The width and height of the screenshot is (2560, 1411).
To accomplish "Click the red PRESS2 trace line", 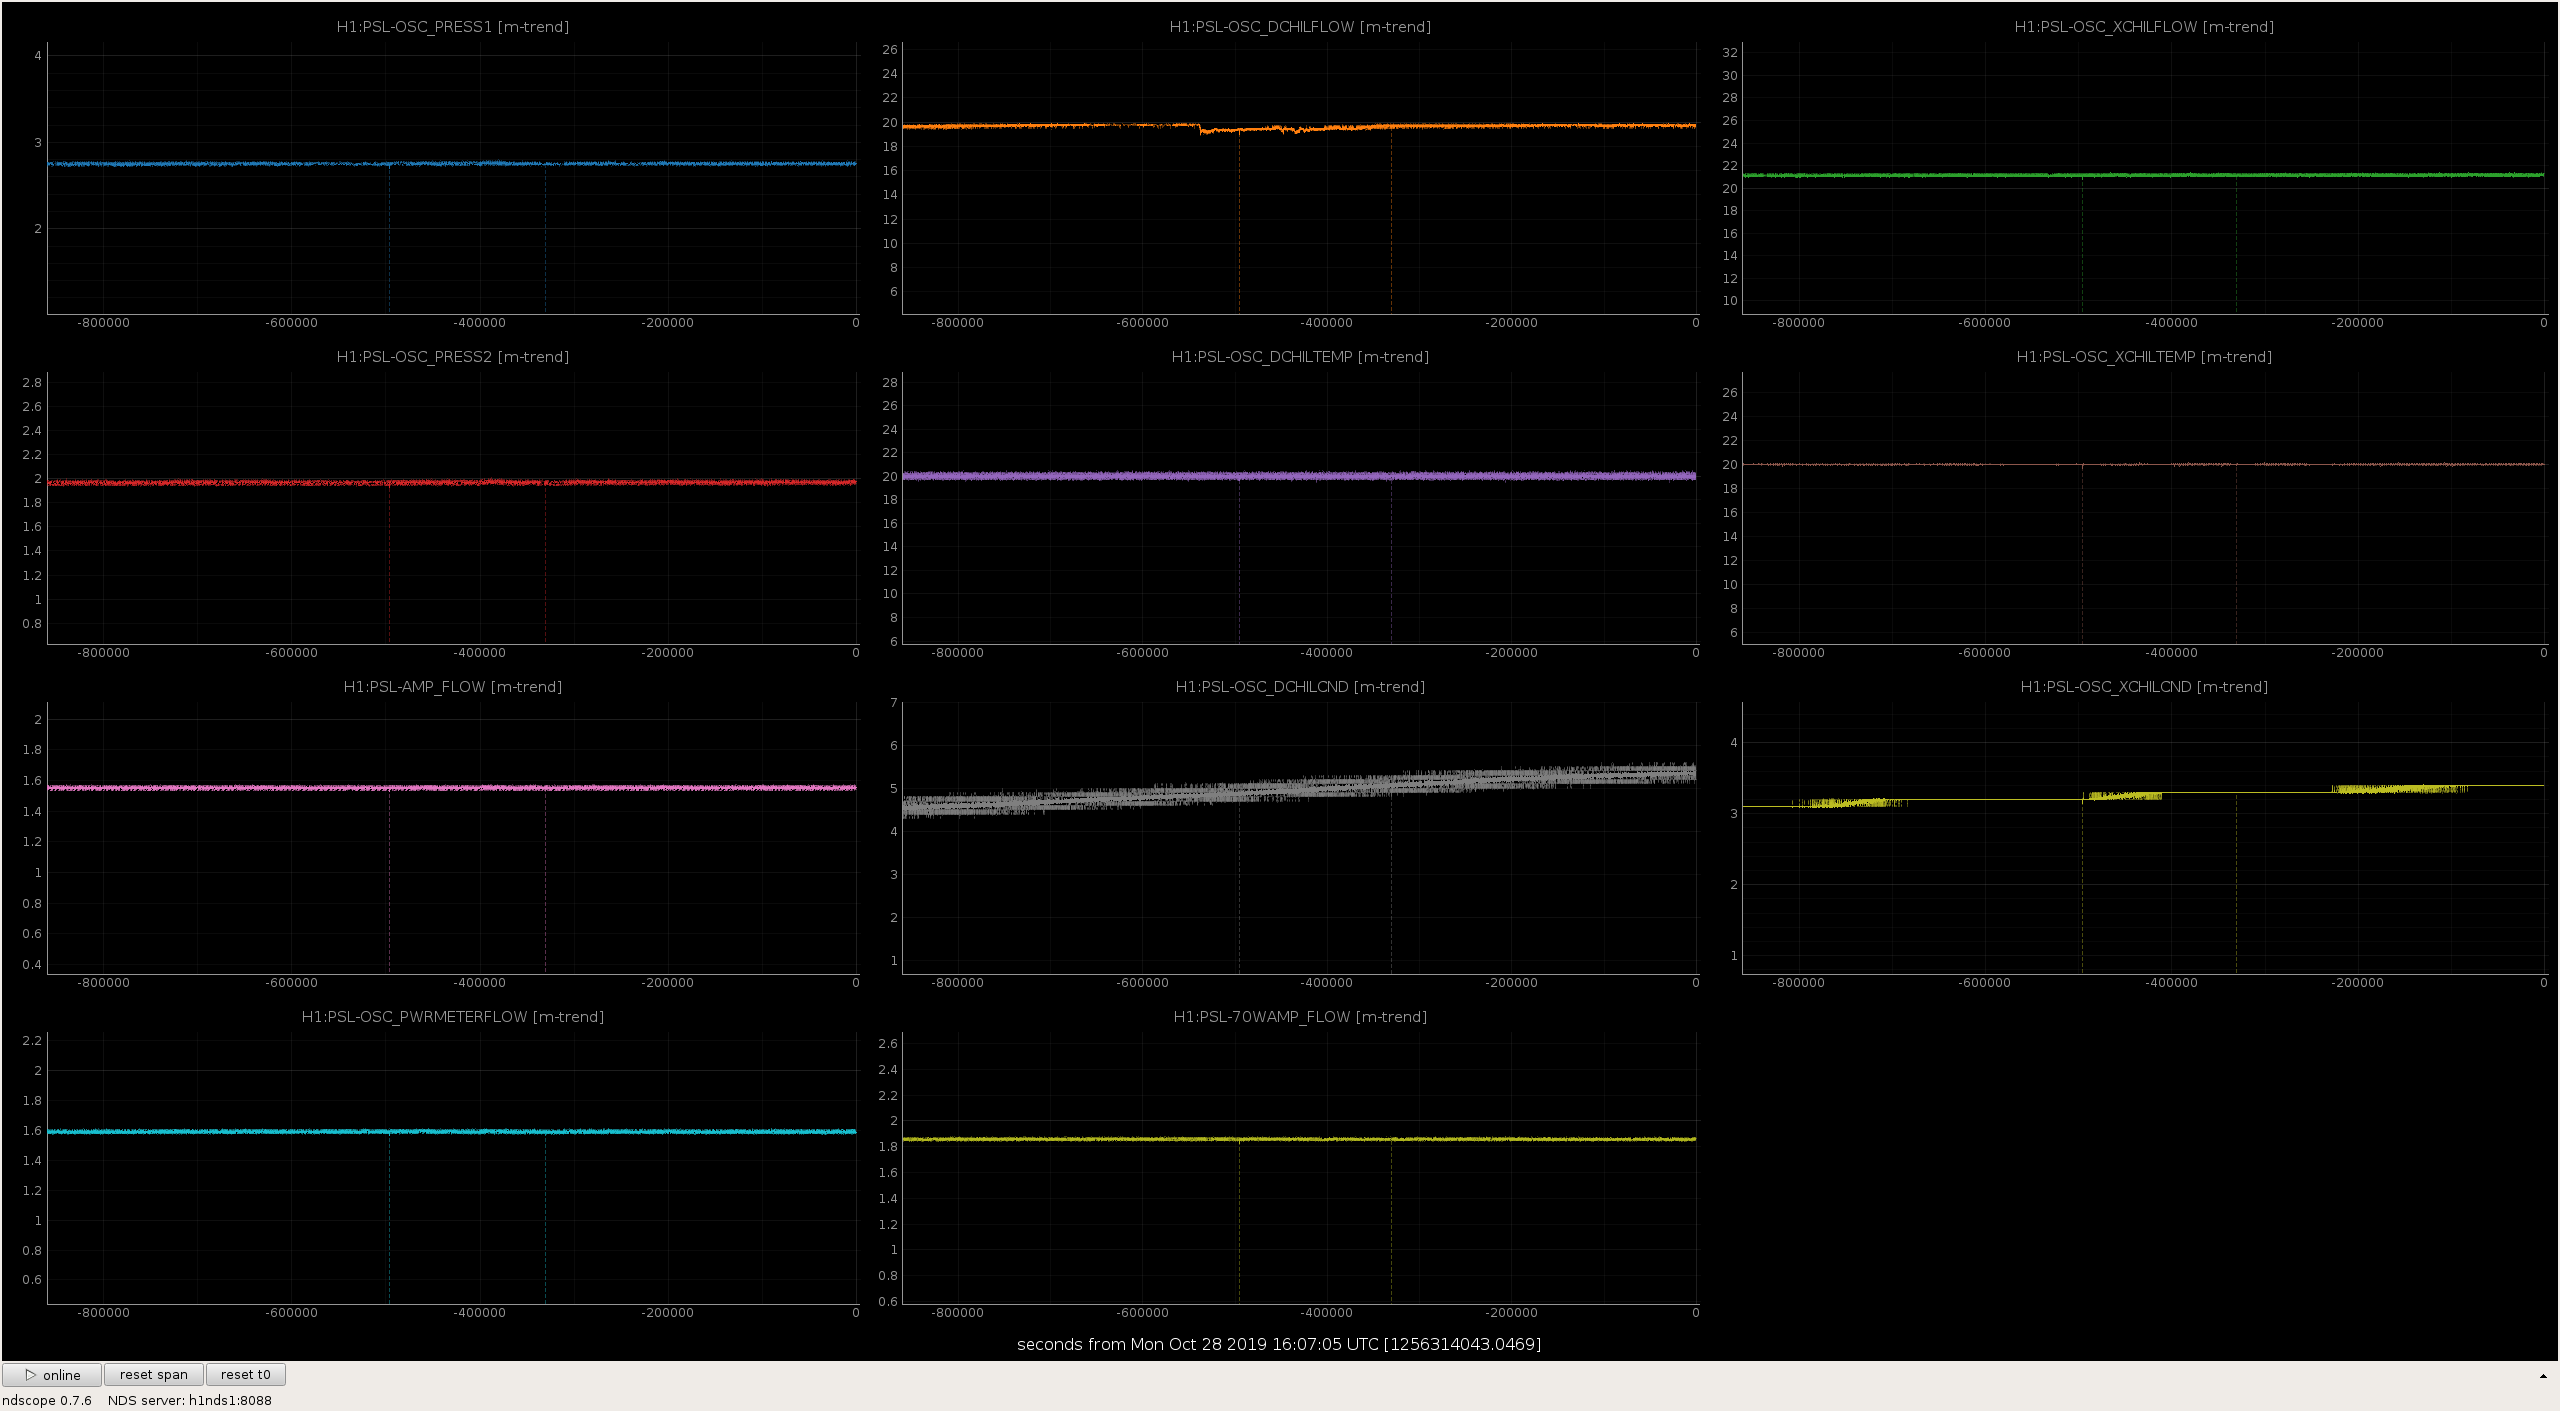I will [x=452, y=482].
